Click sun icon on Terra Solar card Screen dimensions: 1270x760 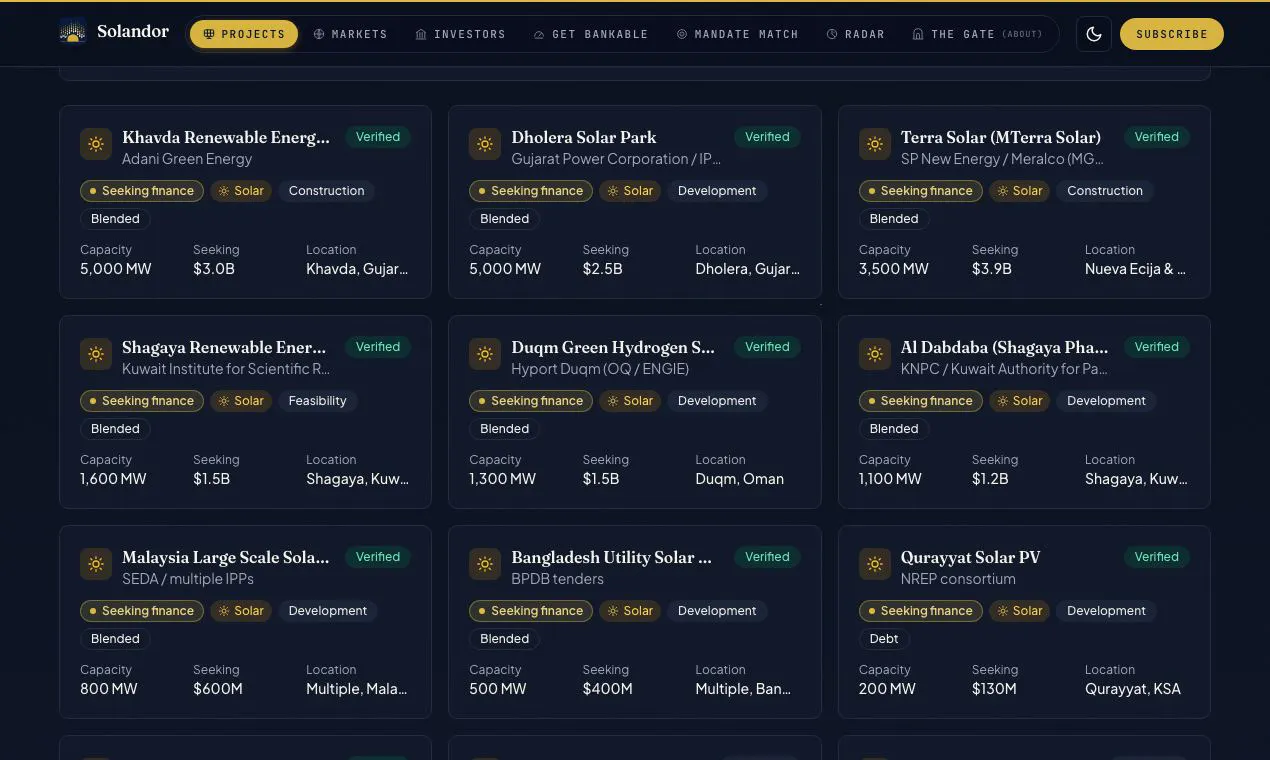tap(875, 144)
